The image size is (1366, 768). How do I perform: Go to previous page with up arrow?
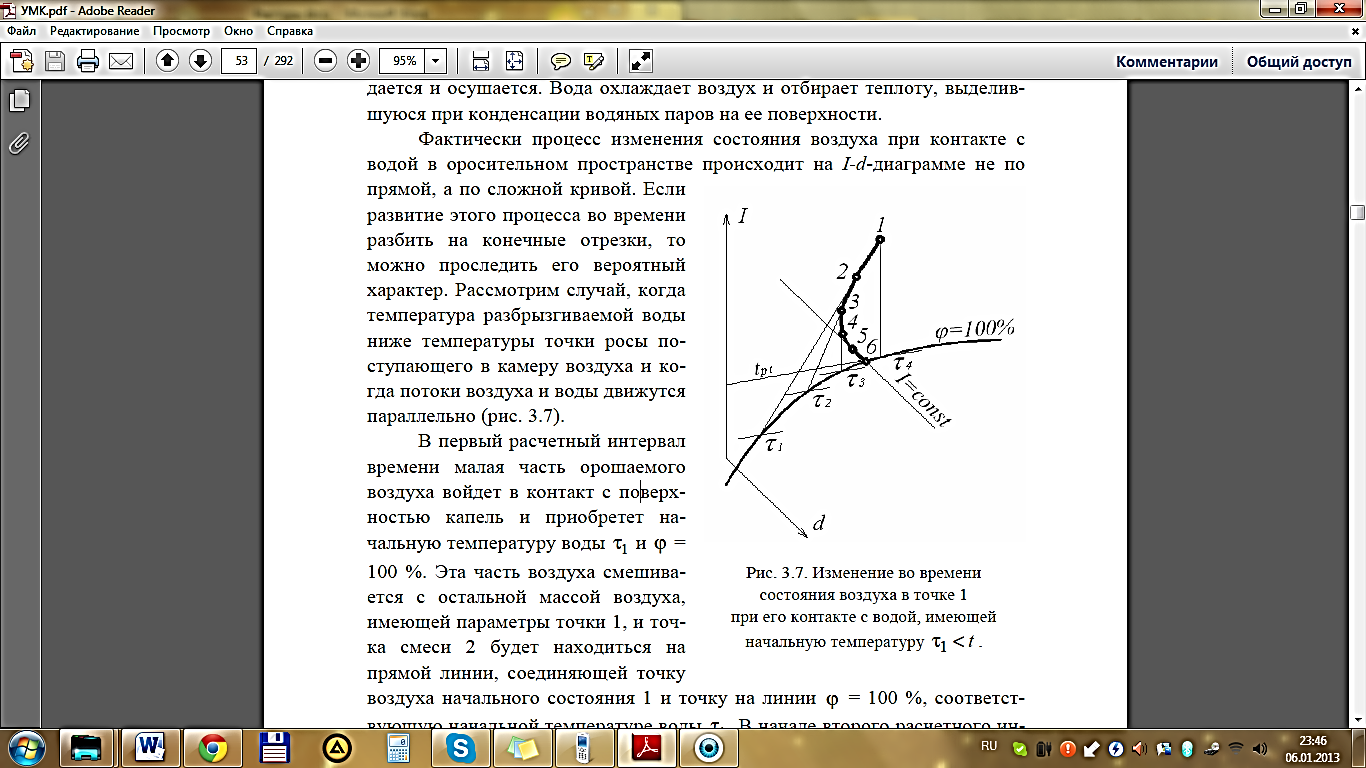pyautogui.click(x=167, y=61)
